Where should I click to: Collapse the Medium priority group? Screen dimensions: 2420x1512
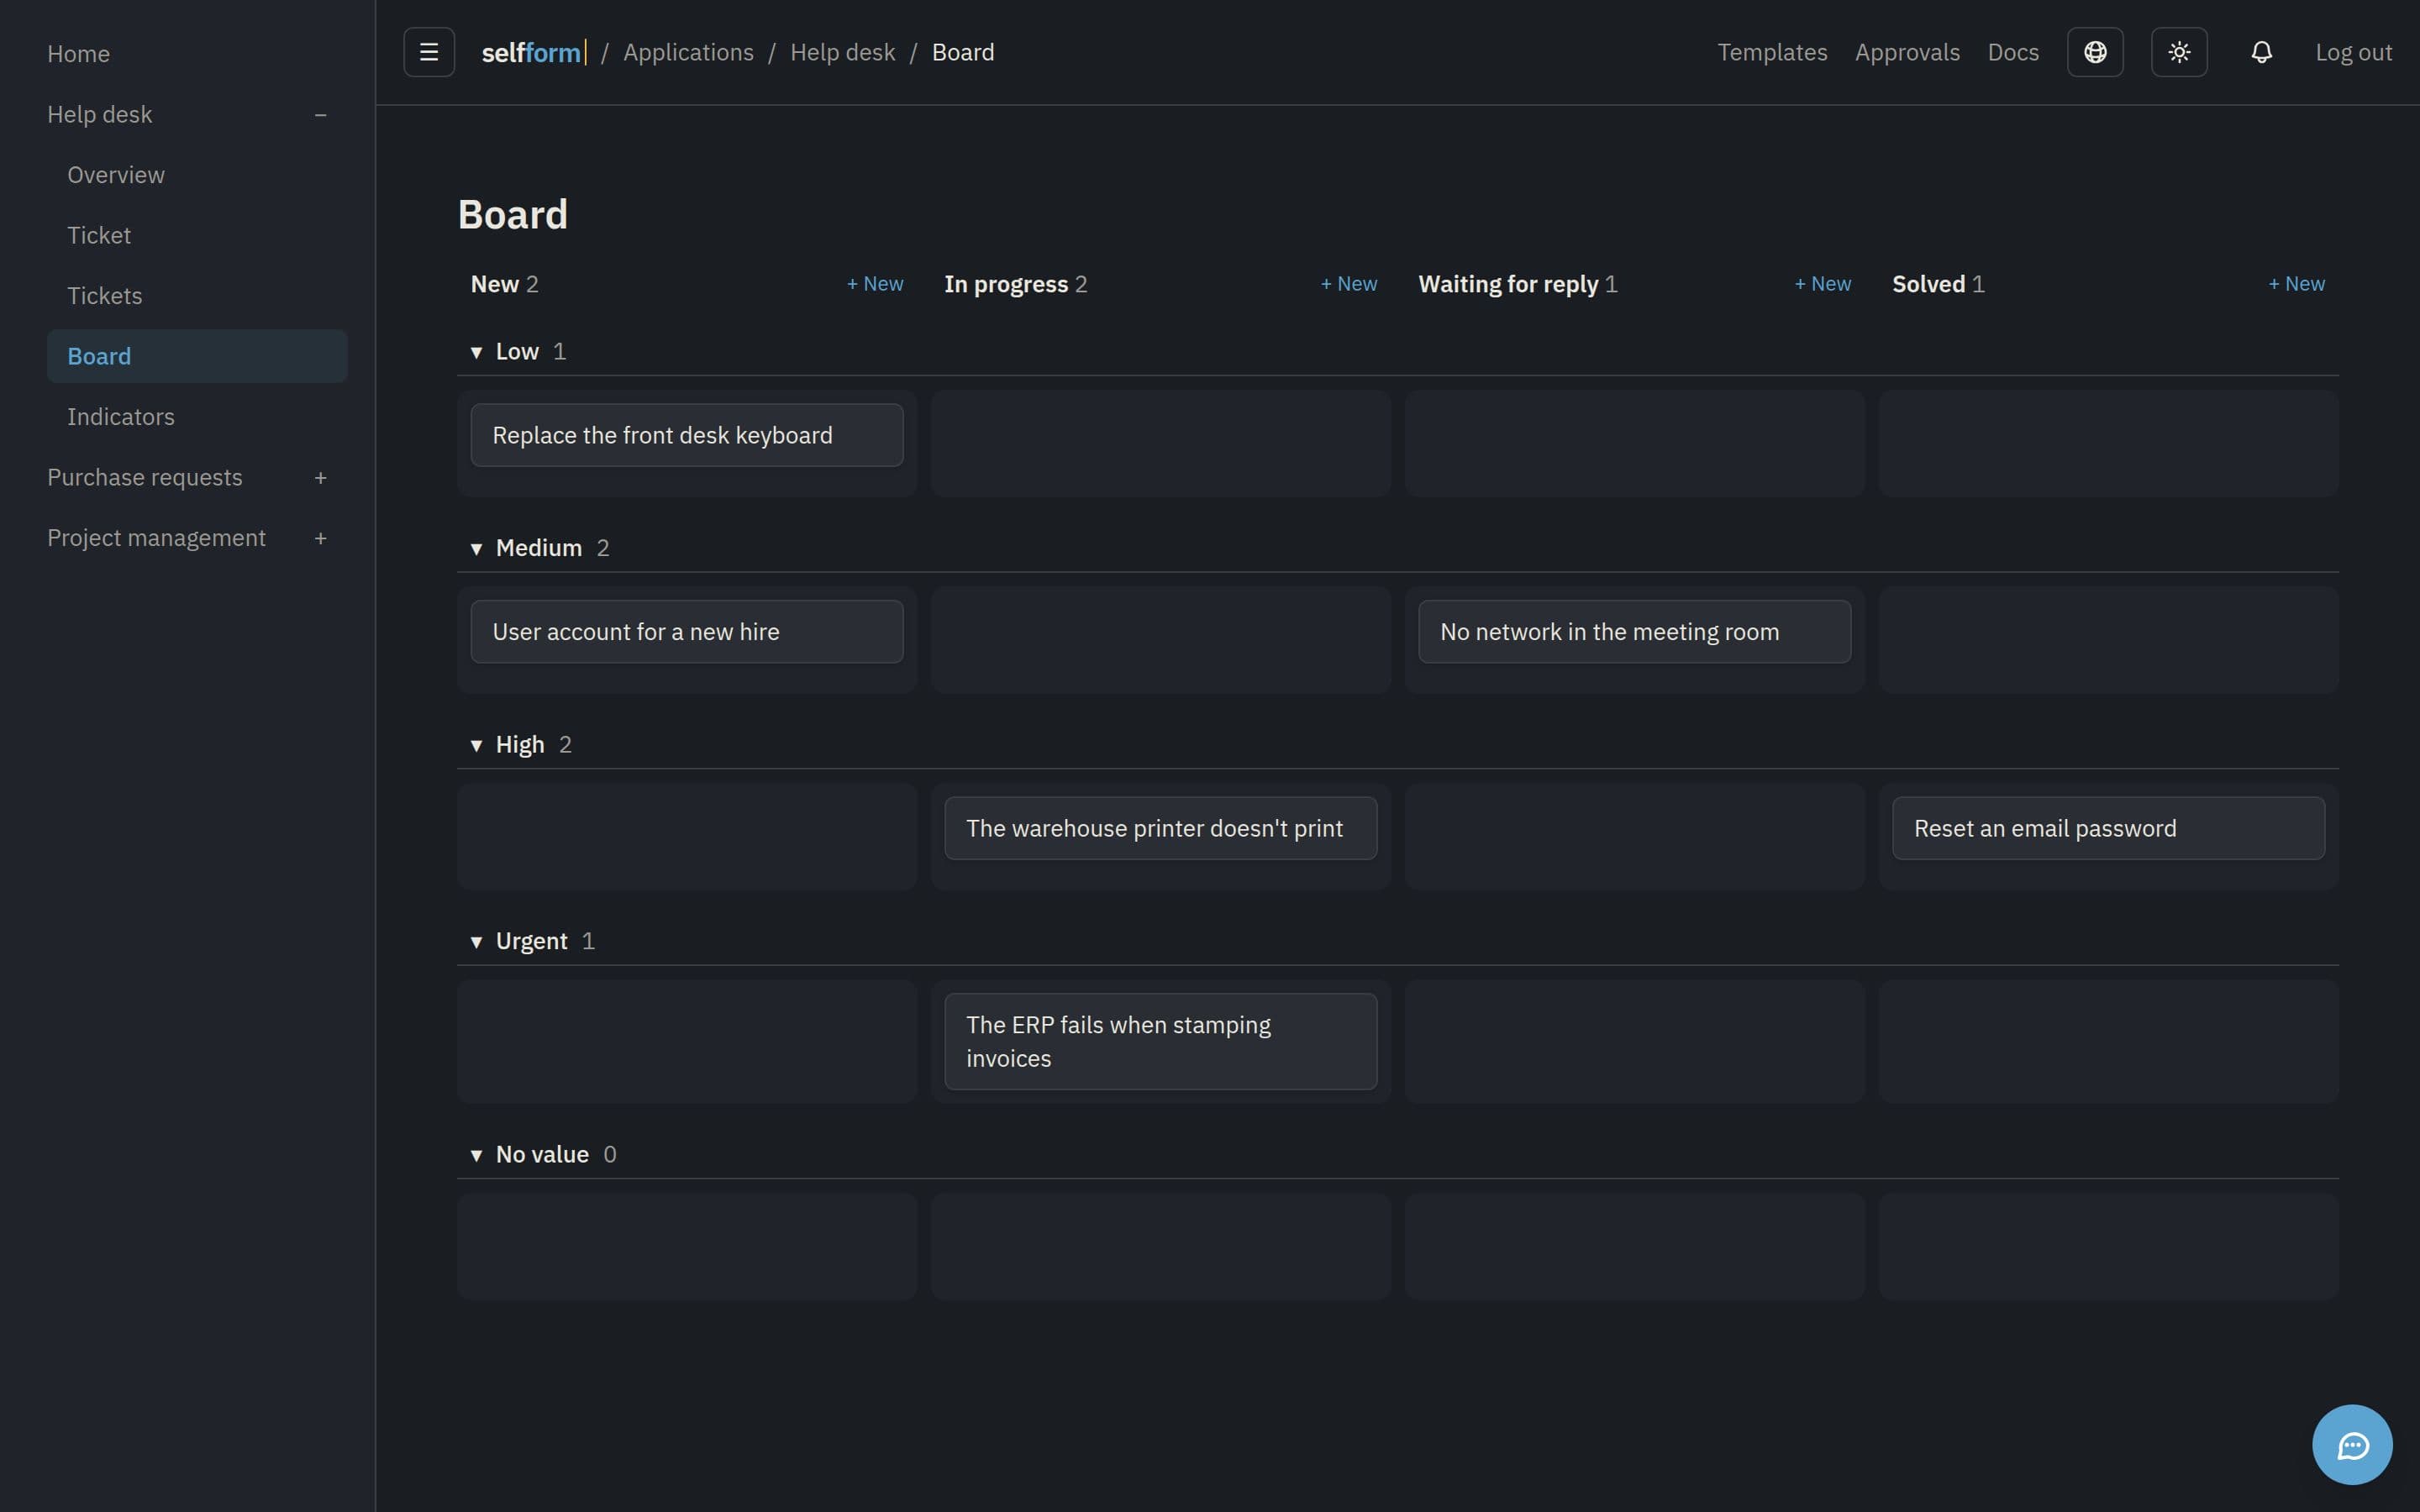476,548
